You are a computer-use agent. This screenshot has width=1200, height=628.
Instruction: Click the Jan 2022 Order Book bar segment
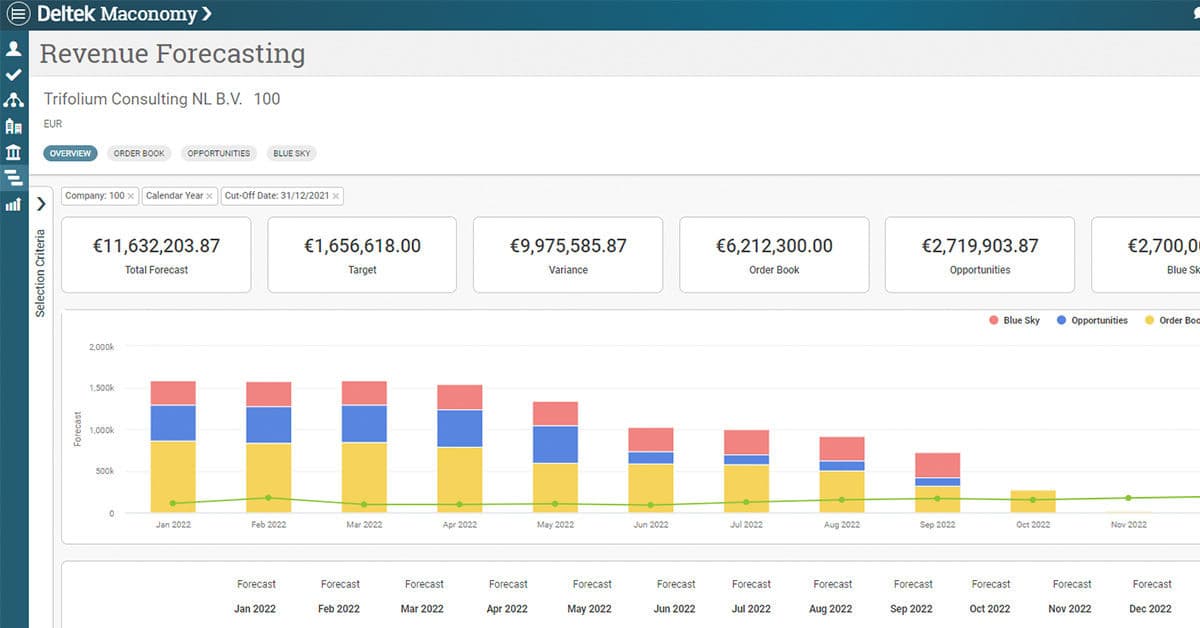click(173, 477)
